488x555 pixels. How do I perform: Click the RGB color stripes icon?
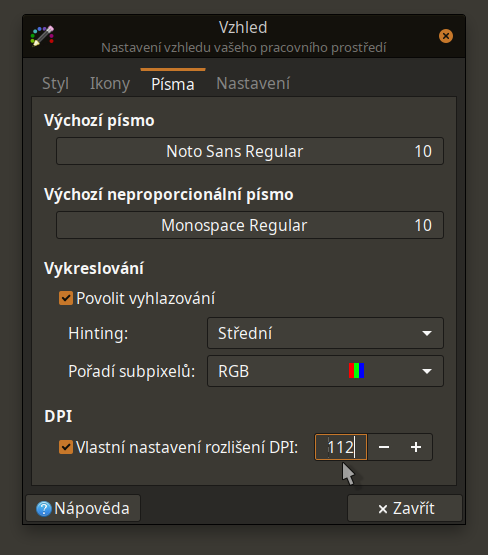pos(356,371)
